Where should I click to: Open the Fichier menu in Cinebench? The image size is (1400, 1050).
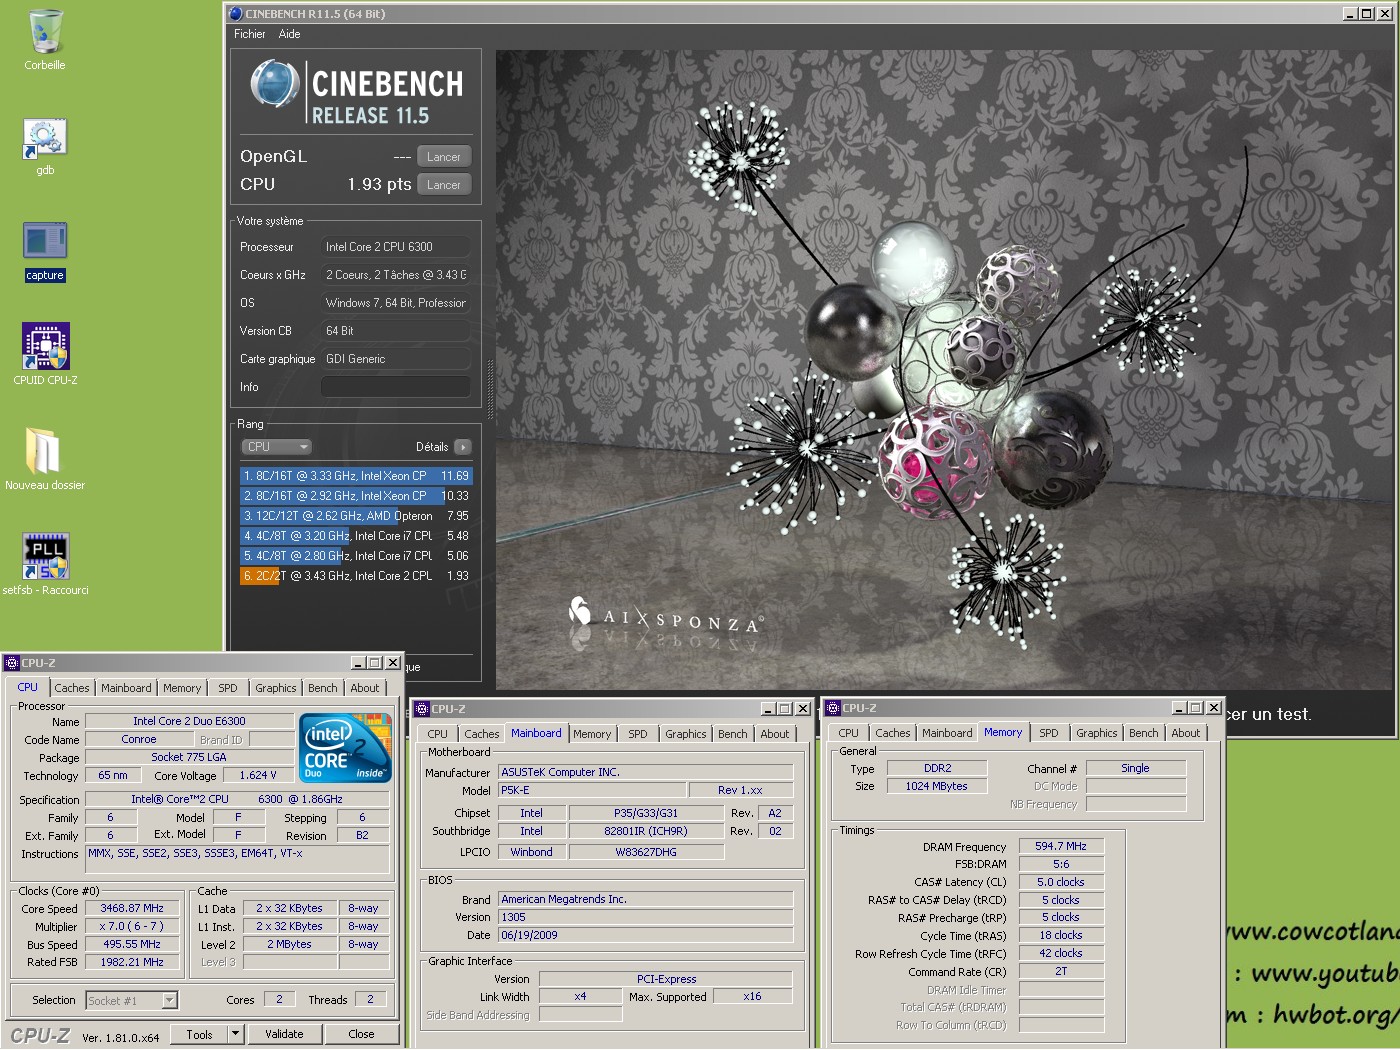250,34
